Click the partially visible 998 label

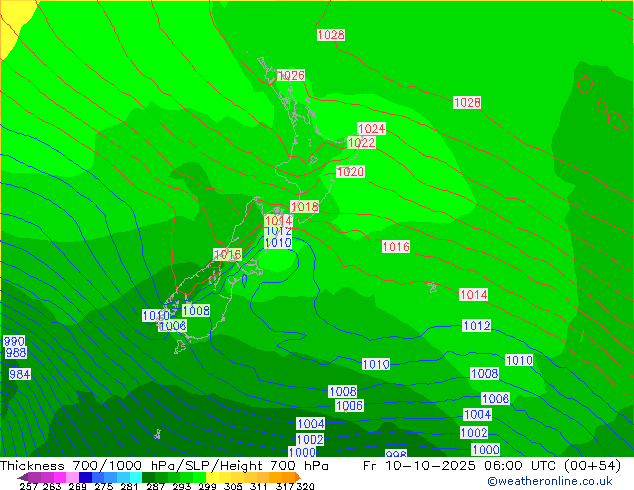(396, 454)
